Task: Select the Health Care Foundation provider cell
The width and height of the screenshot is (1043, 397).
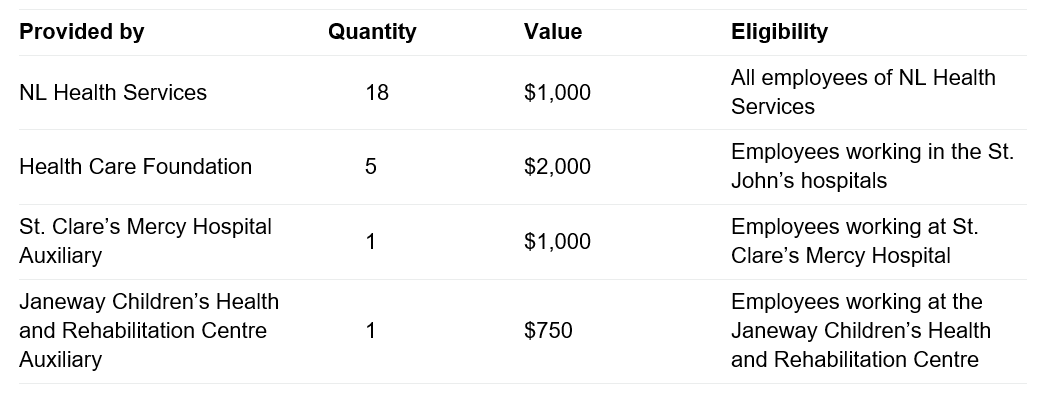Action: 135,166
